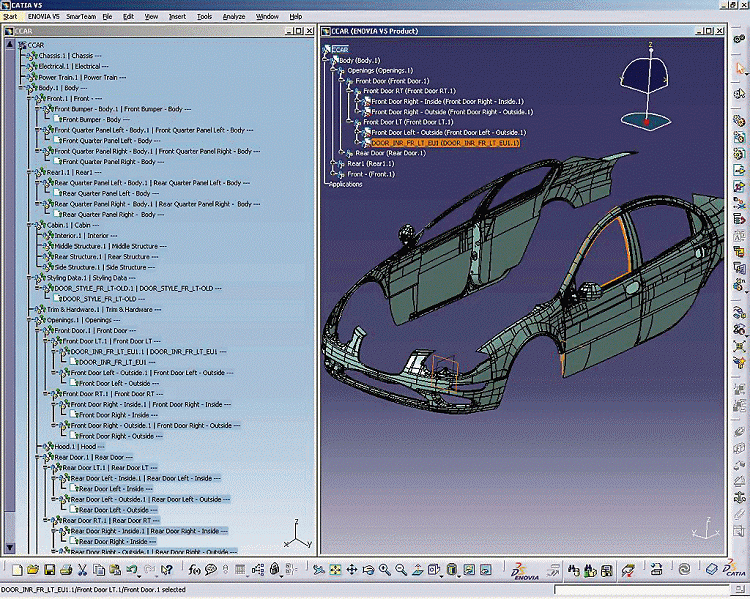
Task: Open the Tools menu
Action: [204, 16]
